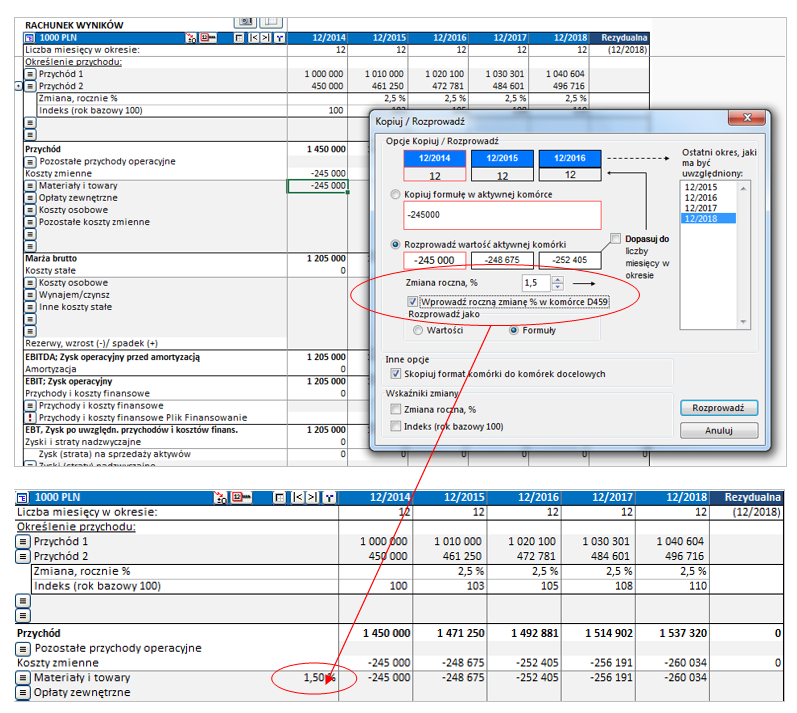Screen dimensions: 797x713
Task: Toggle Dopasuj do liczby miesięcy checkbox
Action: pyautogui.click(x=616, y=238)
